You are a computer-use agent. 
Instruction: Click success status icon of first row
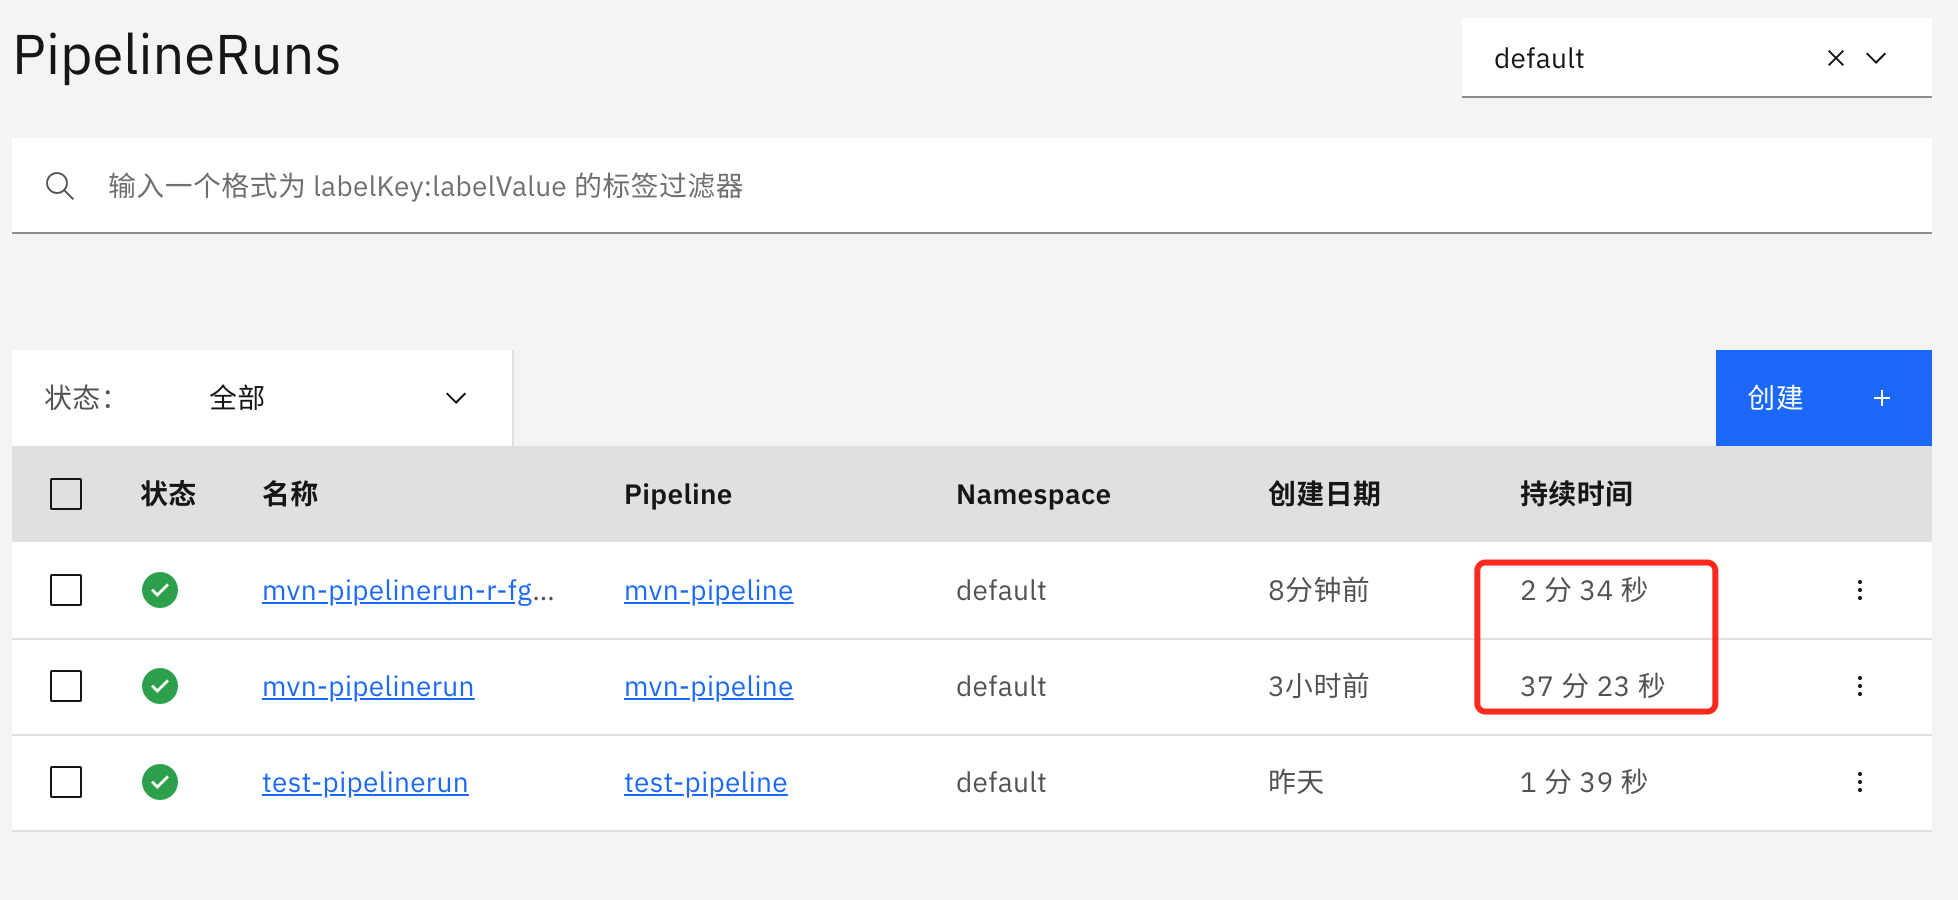coord(160,590)
